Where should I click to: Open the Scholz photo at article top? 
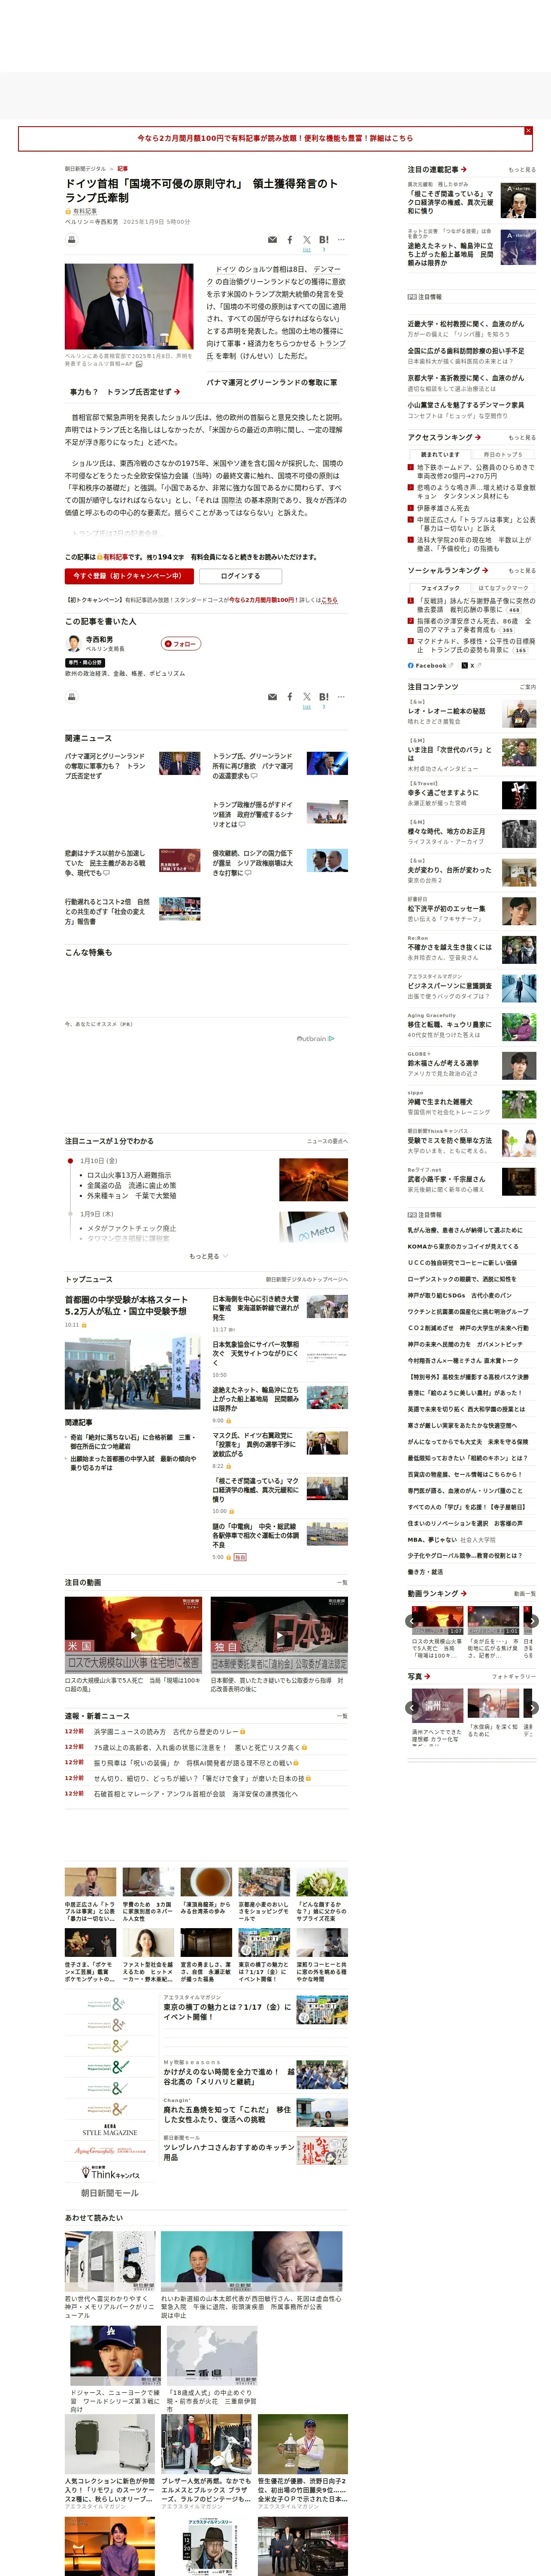click(x=129, y=306)
